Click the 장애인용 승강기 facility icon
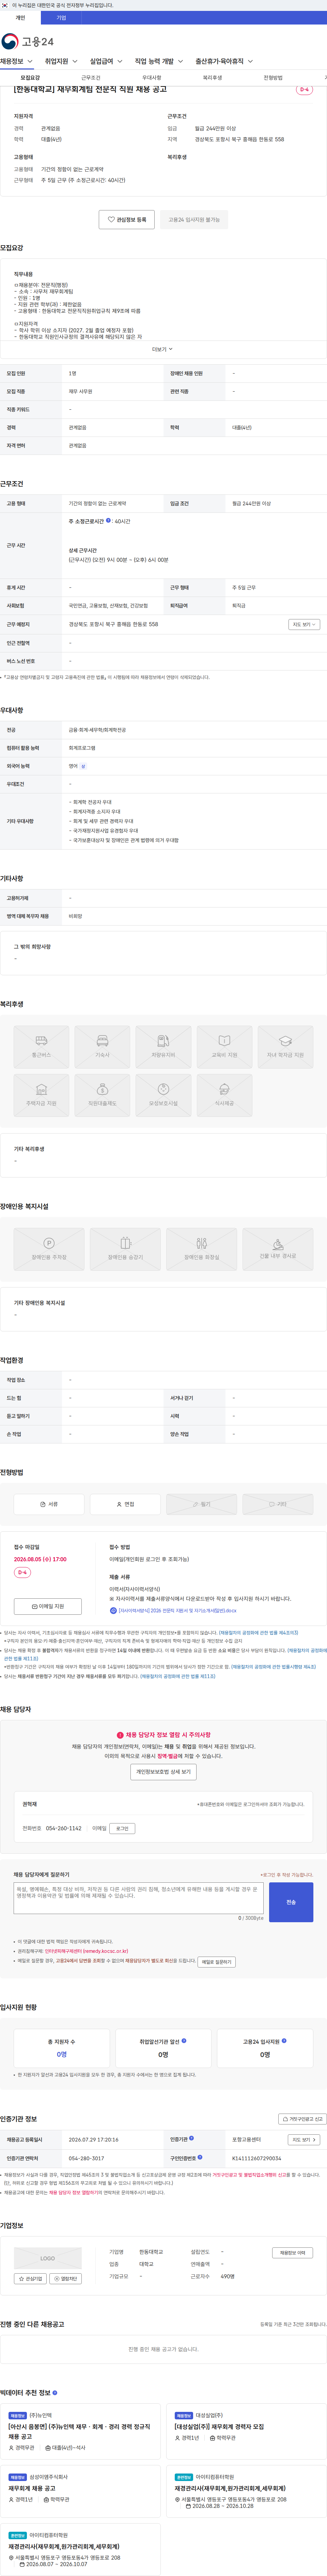This screenshot has height=2576, width=327. [125, 1249]
